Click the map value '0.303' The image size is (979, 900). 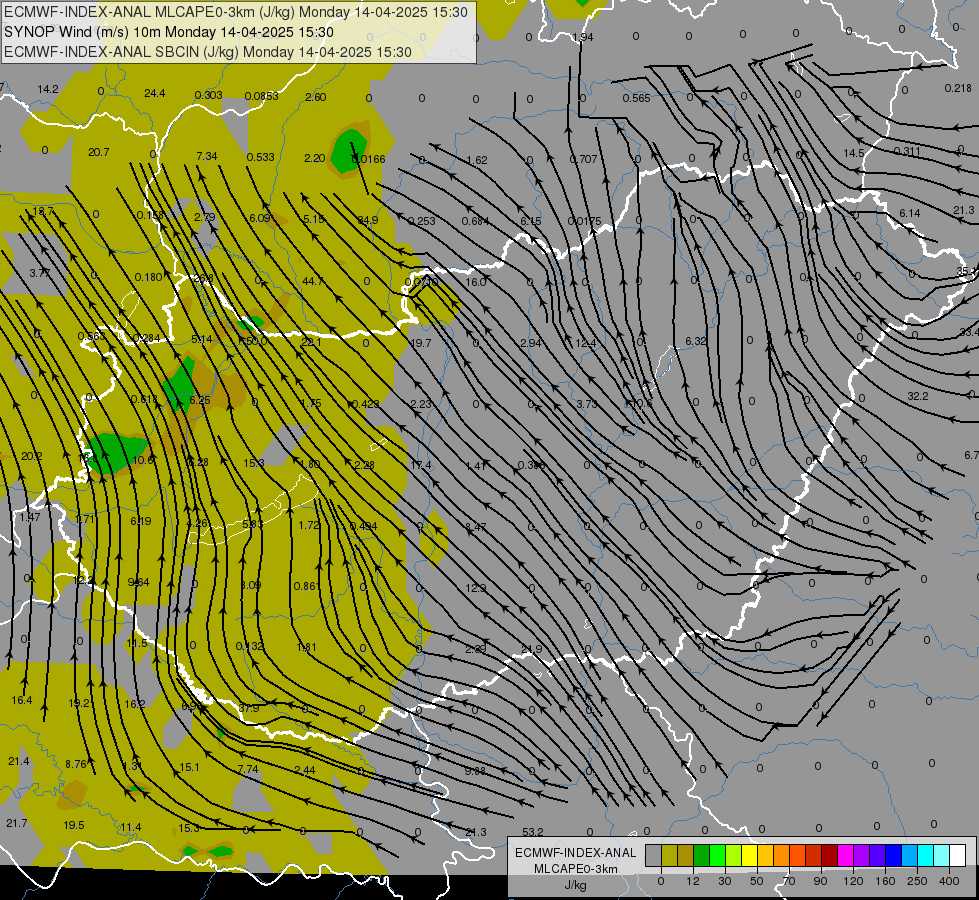209,95
